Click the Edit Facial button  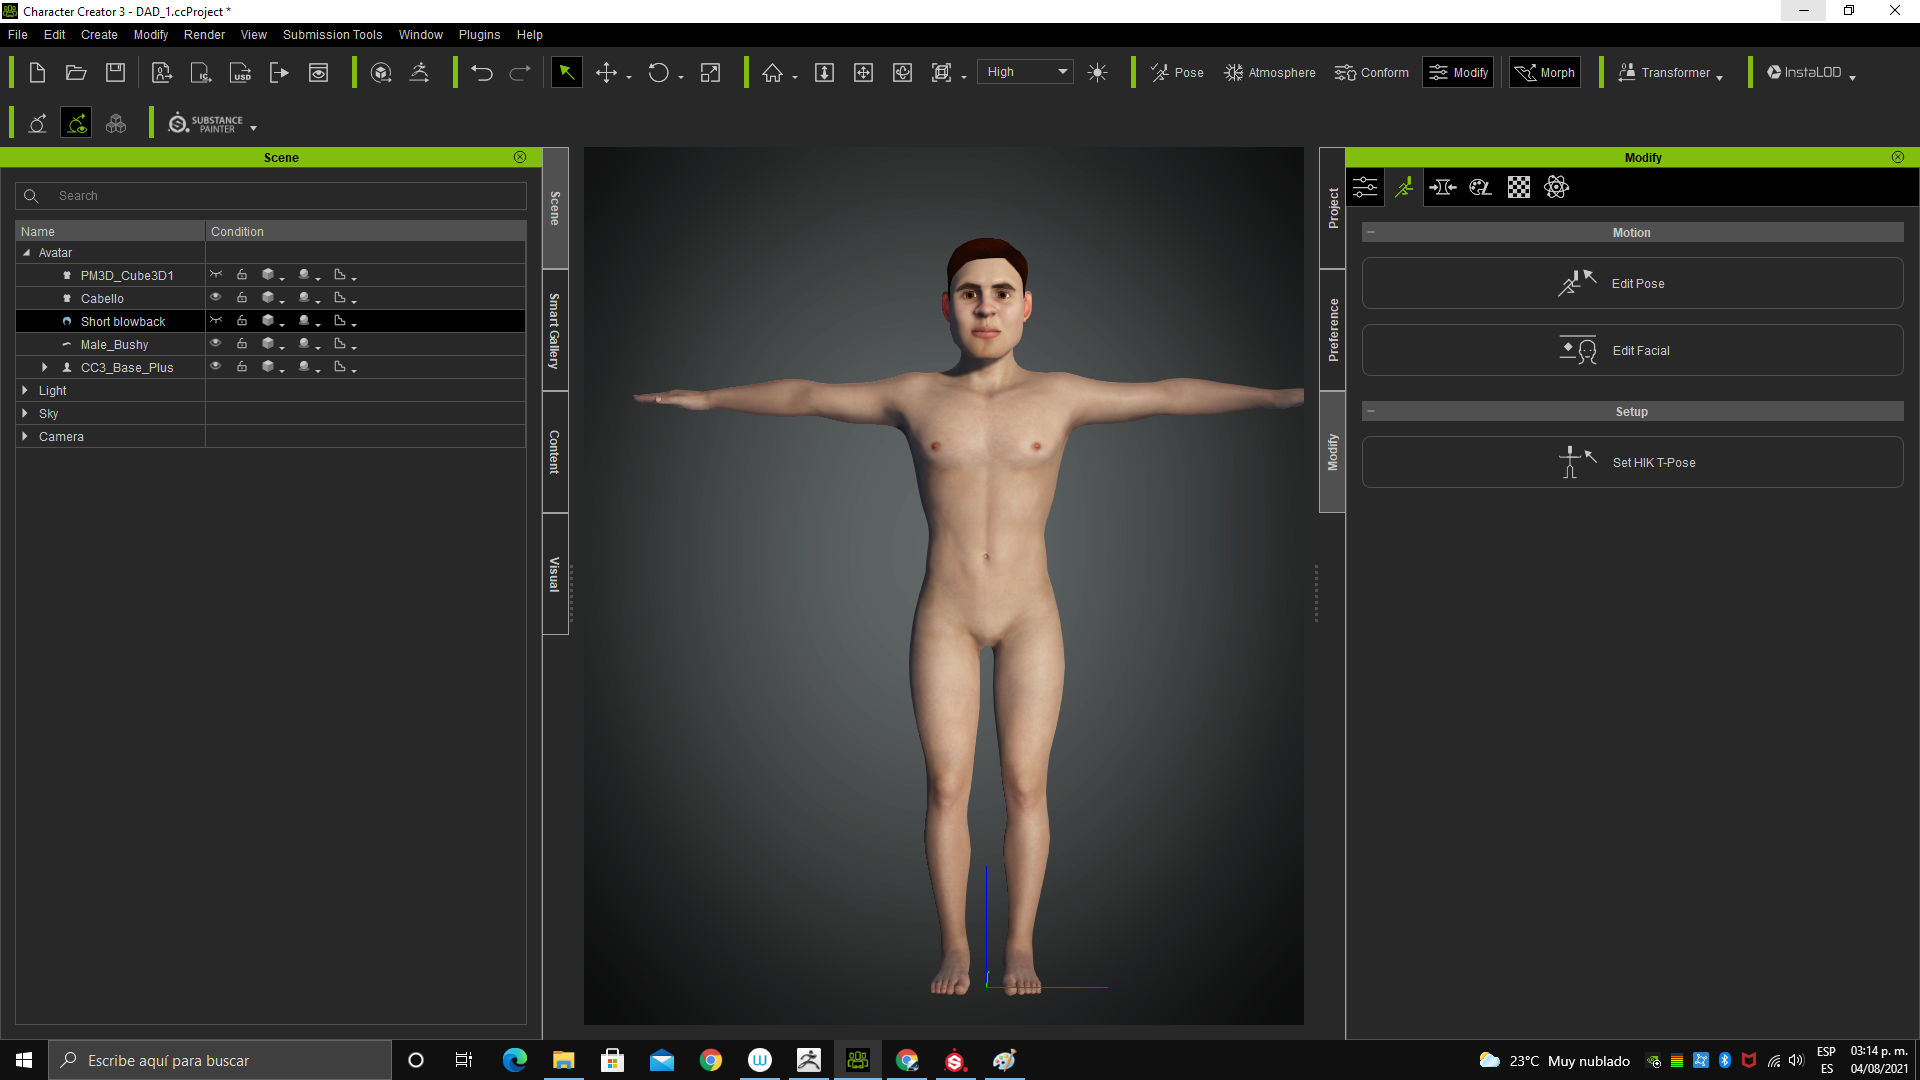tap(1632, 350)
